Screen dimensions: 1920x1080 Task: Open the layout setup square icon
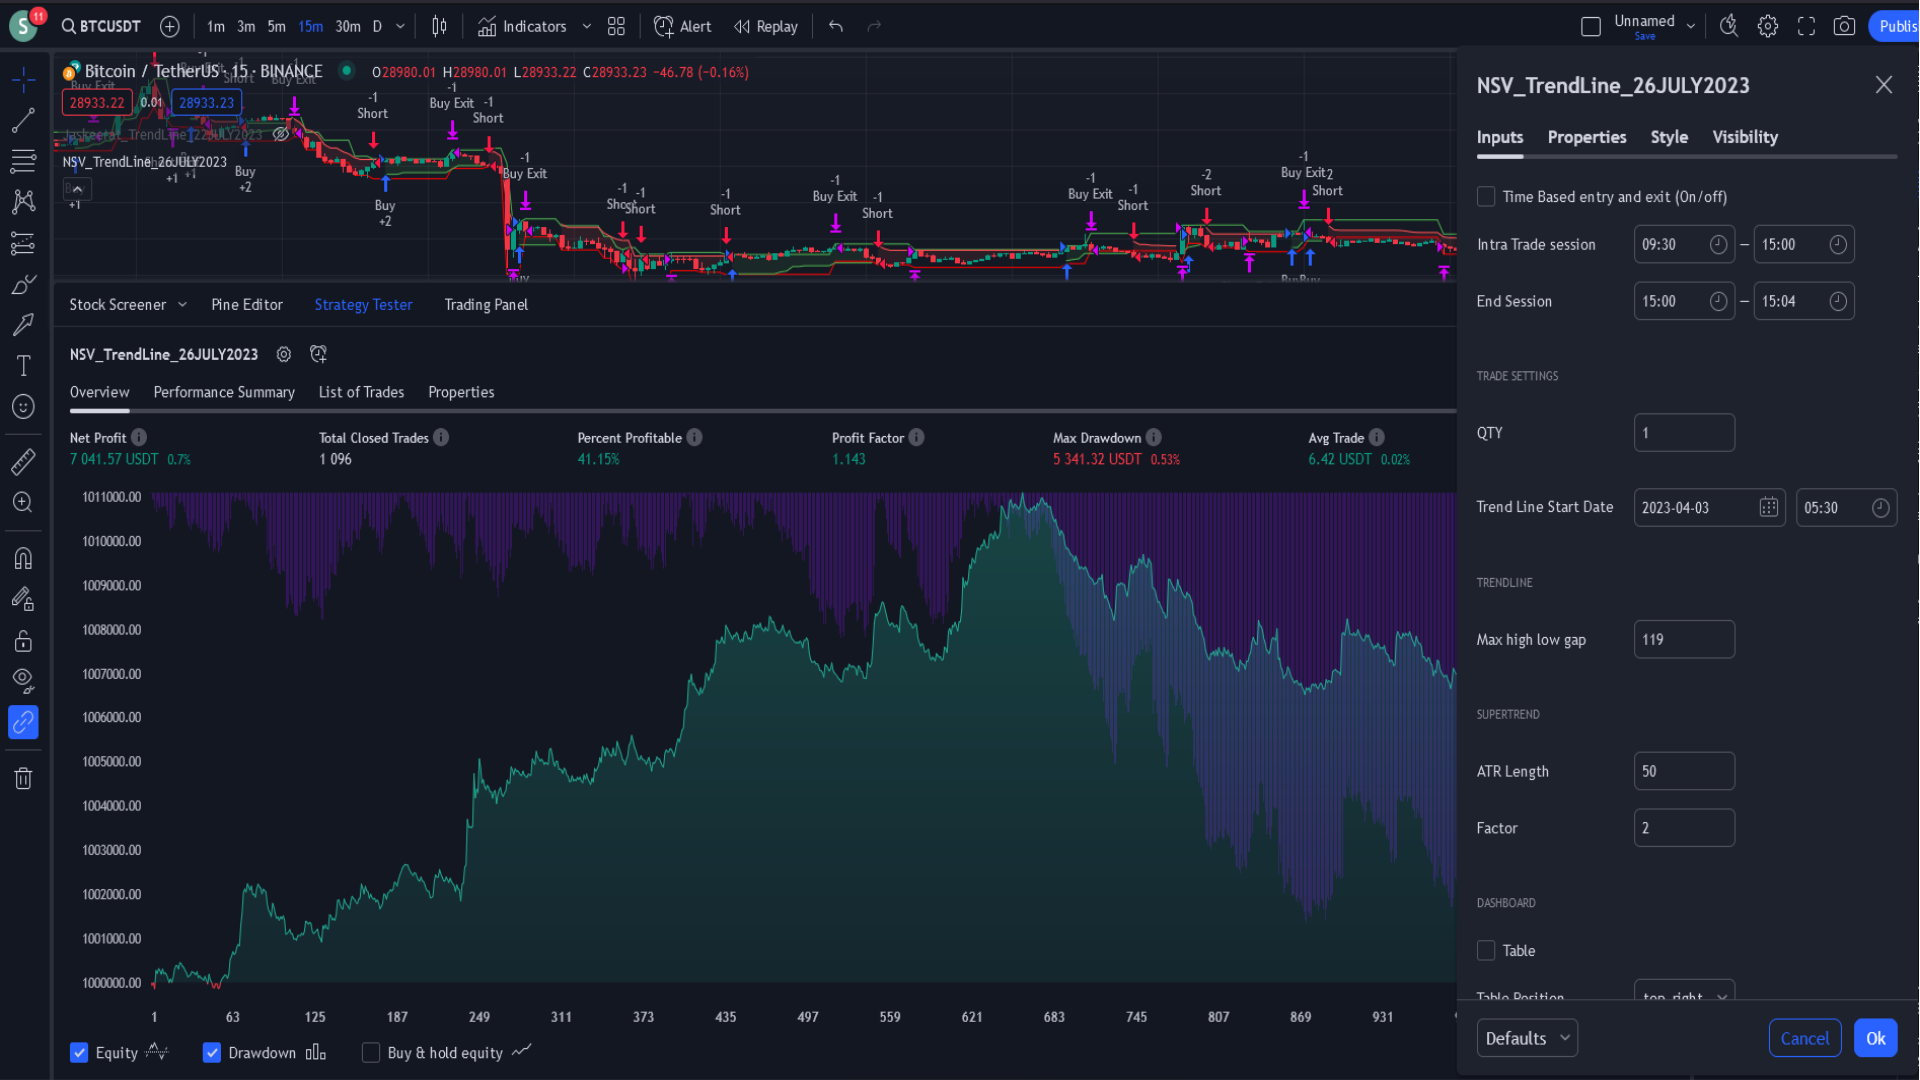click(x=1591, y=27)
